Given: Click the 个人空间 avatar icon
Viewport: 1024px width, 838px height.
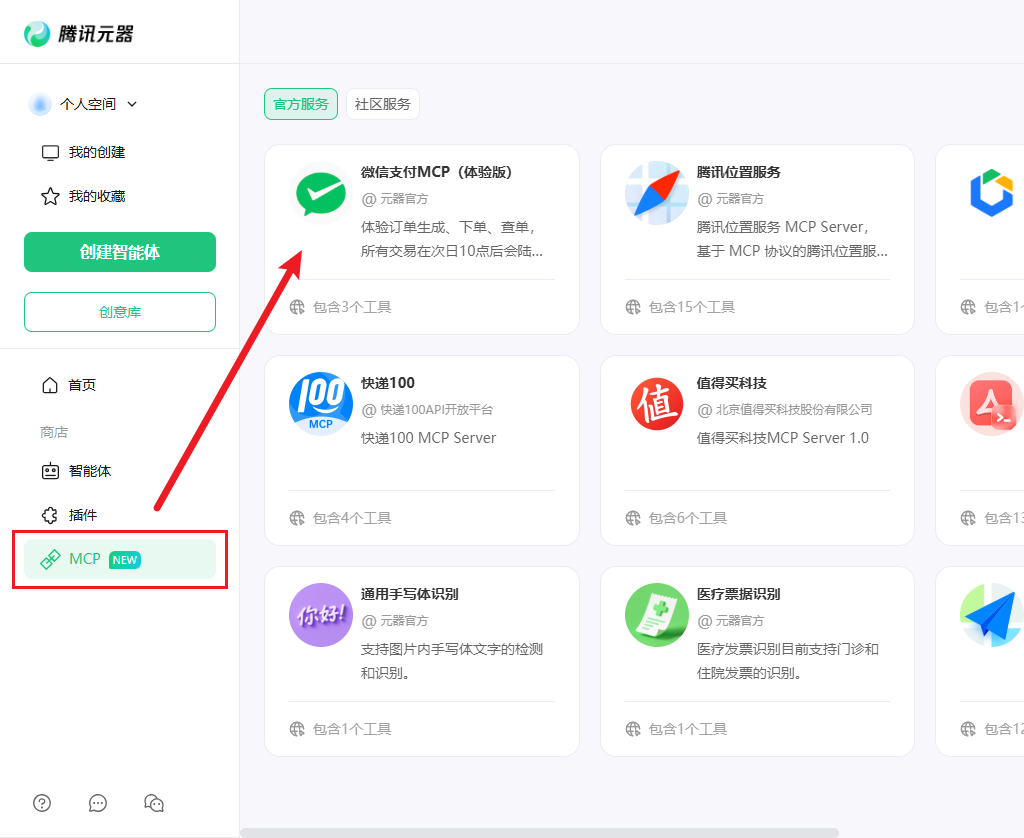Looking at the screenshot, I should click(40, 104).
